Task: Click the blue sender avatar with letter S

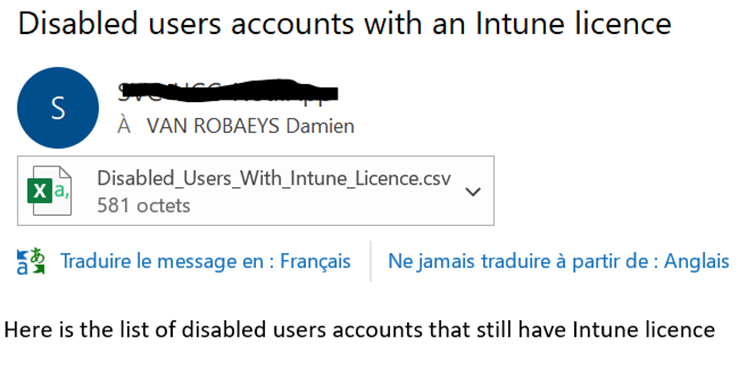Action: click(58, 108)
